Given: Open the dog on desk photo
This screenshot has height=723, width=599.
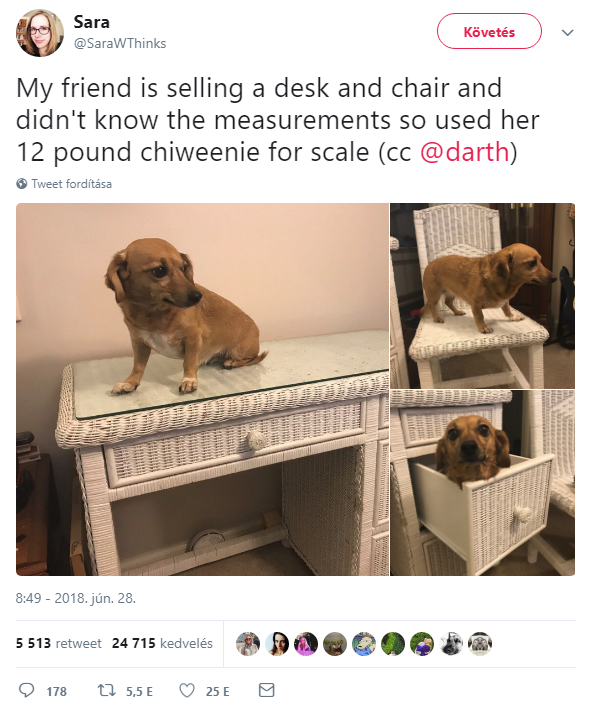Looking at the screenshot, I should [202, 389].
